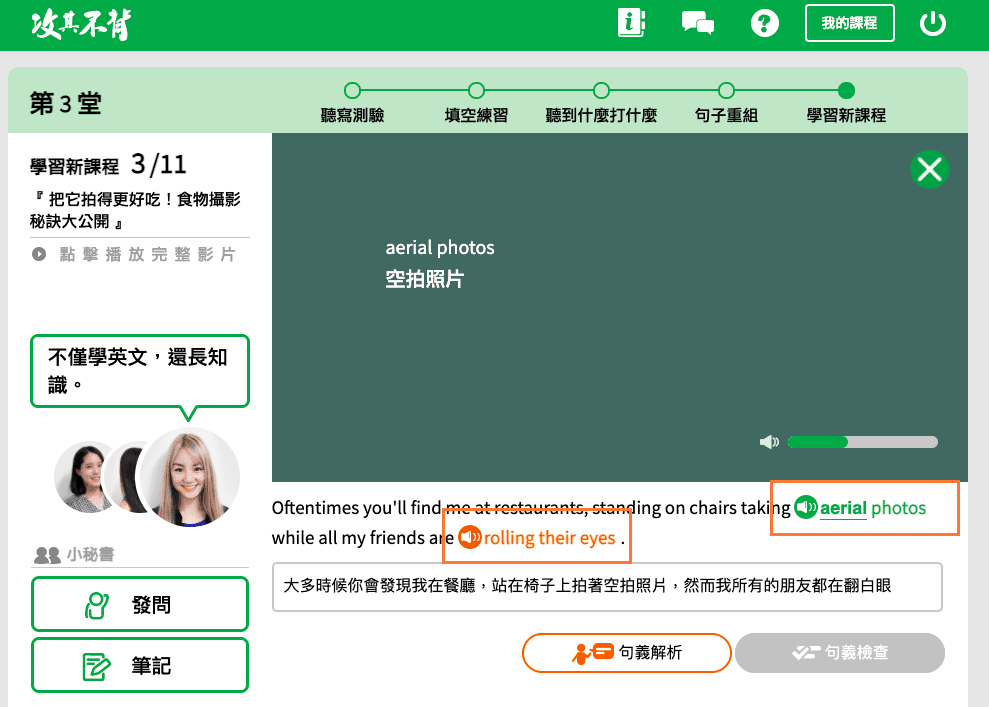Click the help question mark icon
This screenshot has width=989, height=707.
click(x=764, y=23)
